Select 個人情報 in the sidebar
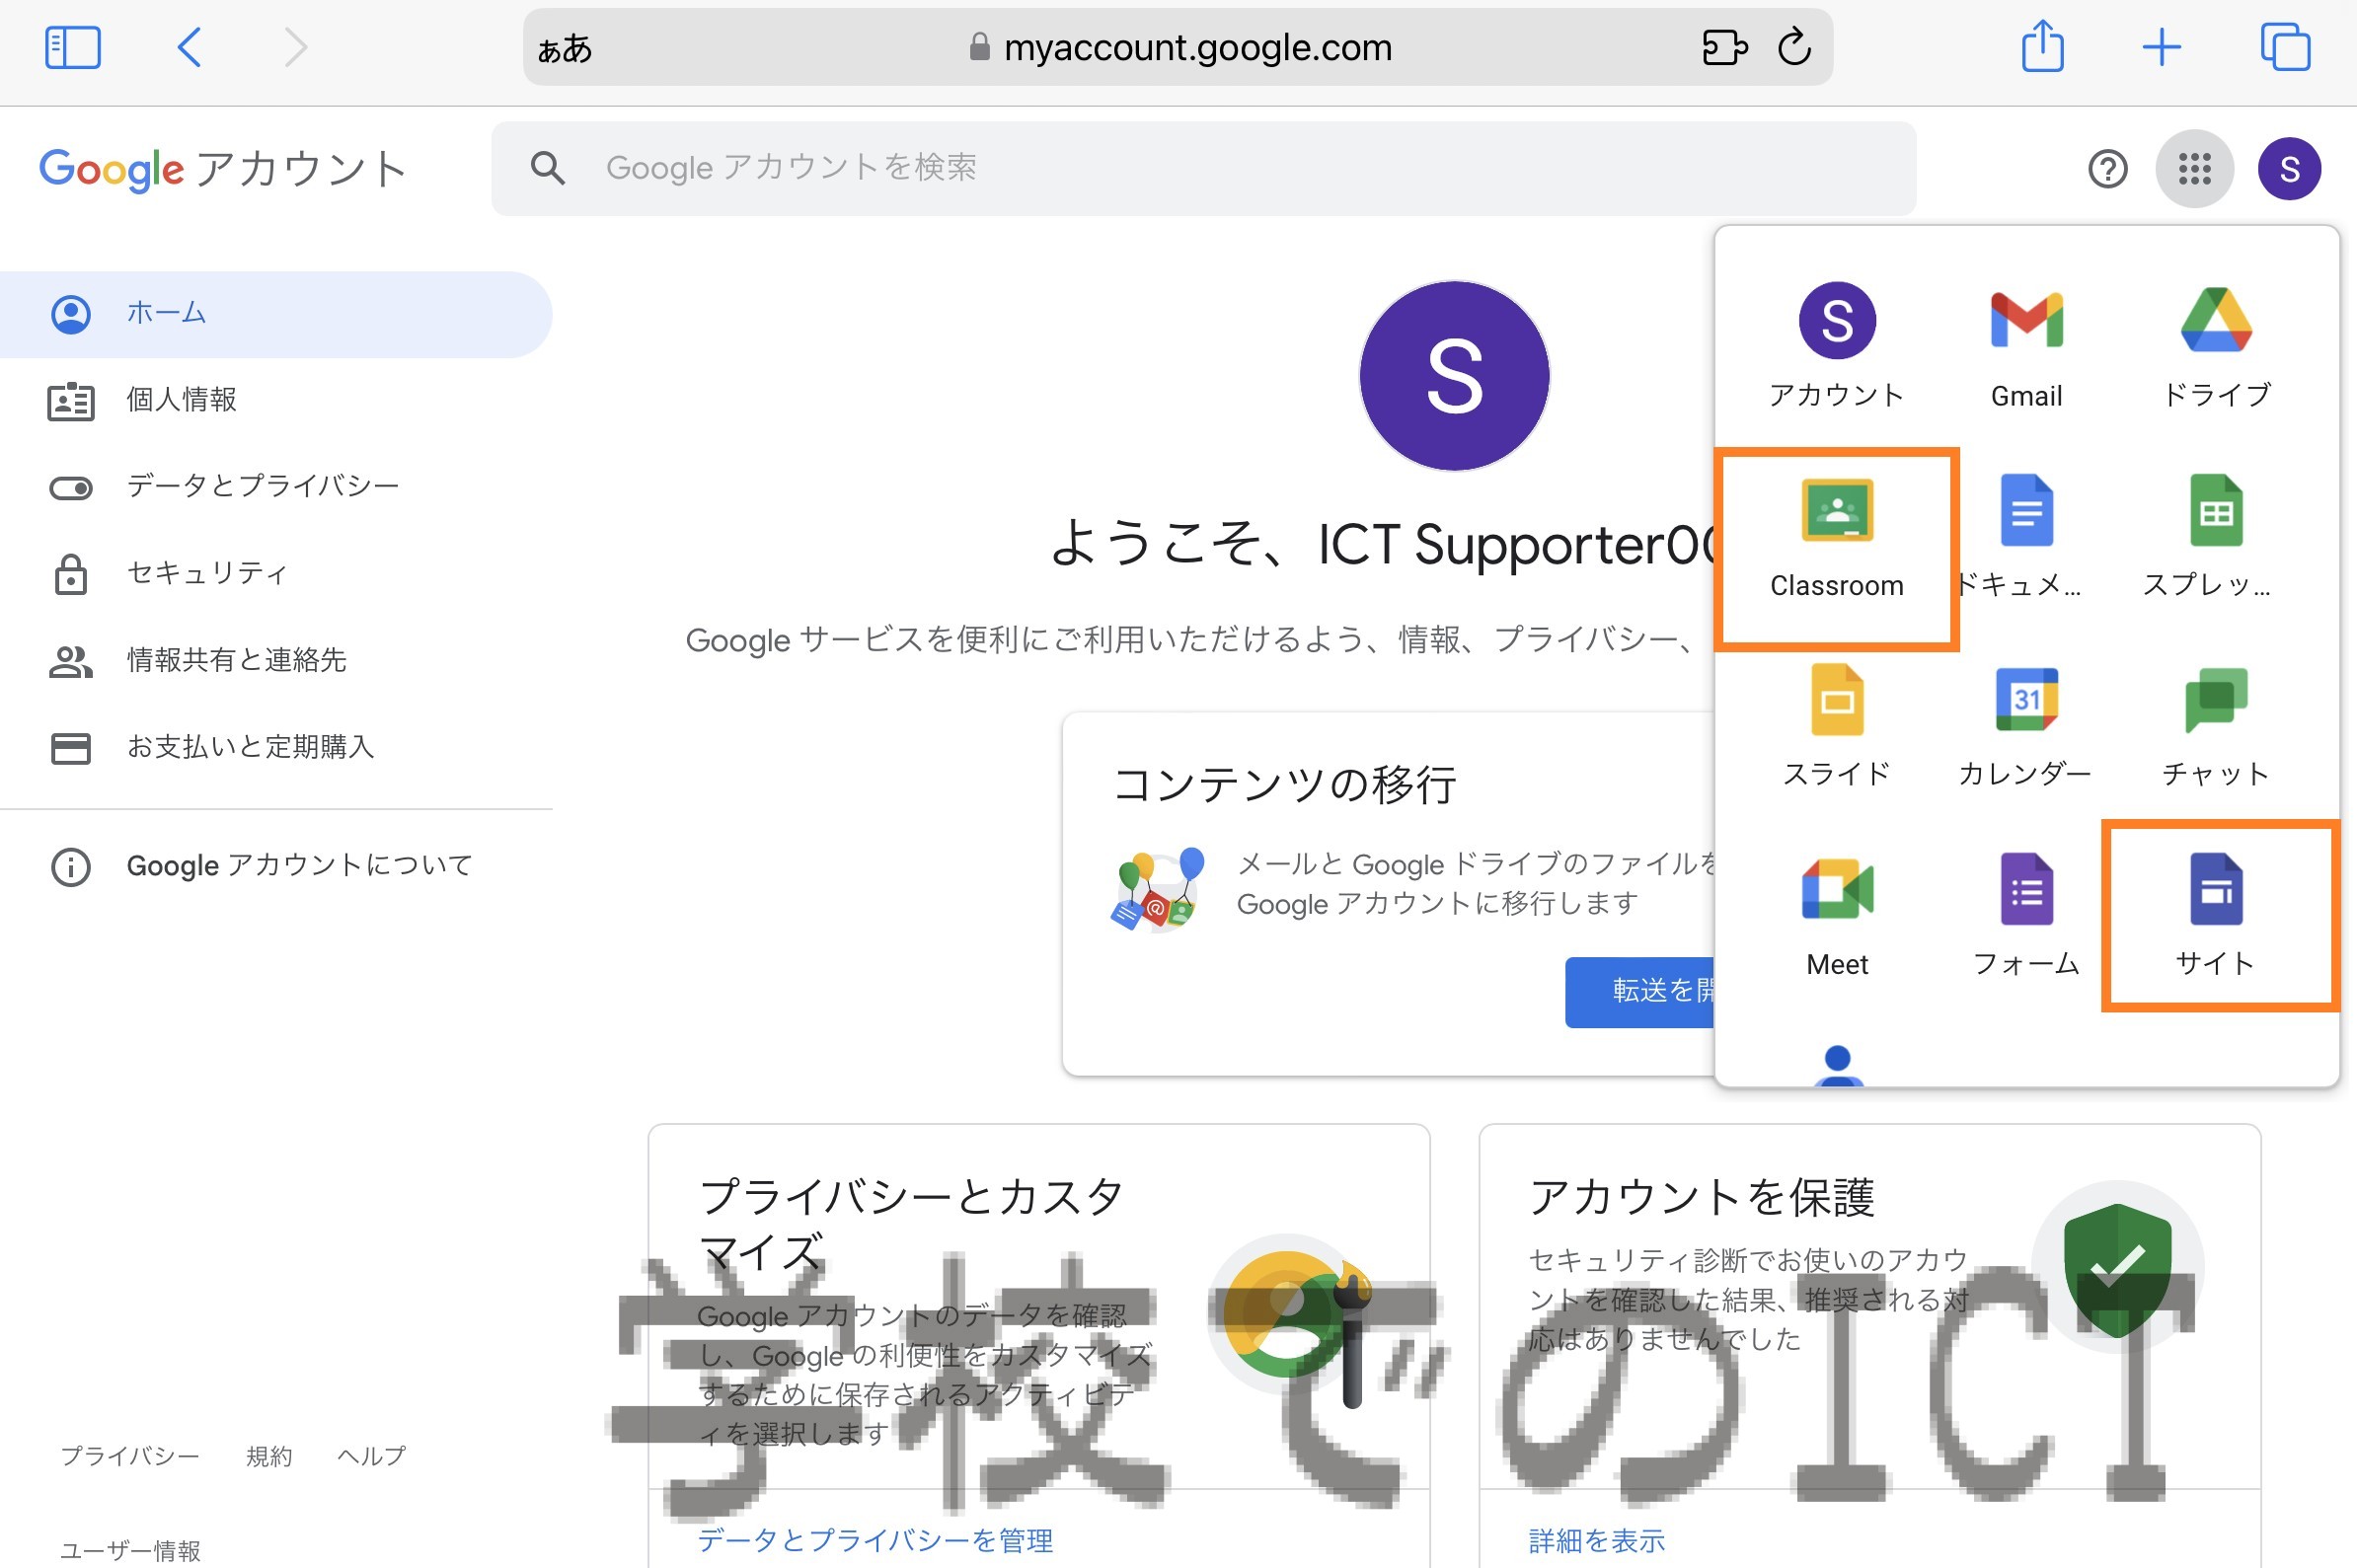Image resolution: width=2357 pixels, height=1568 pixels. tap(275, 400)
